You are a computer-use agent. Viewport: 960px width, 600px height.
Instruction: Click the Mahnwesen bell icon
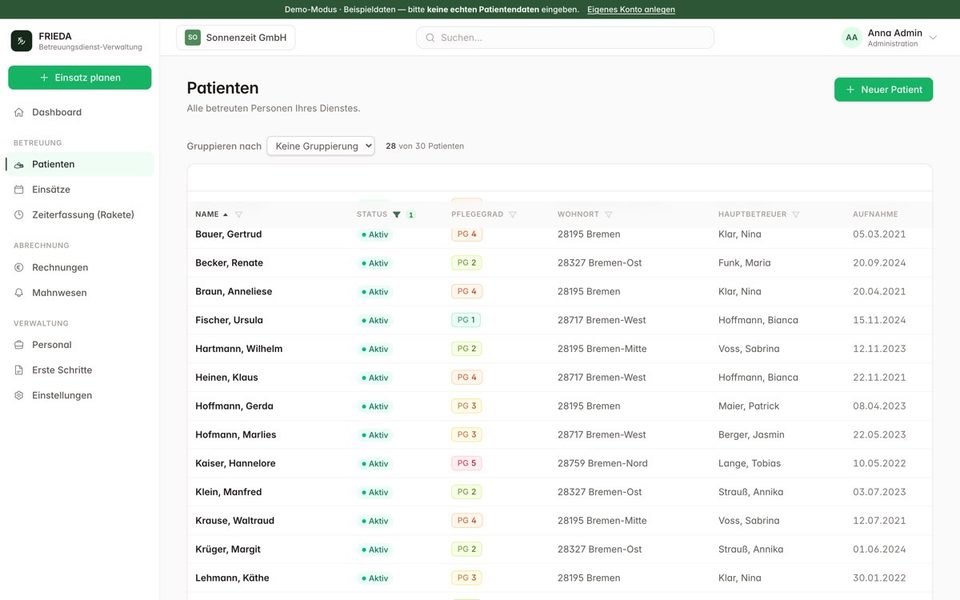point(19,293)
